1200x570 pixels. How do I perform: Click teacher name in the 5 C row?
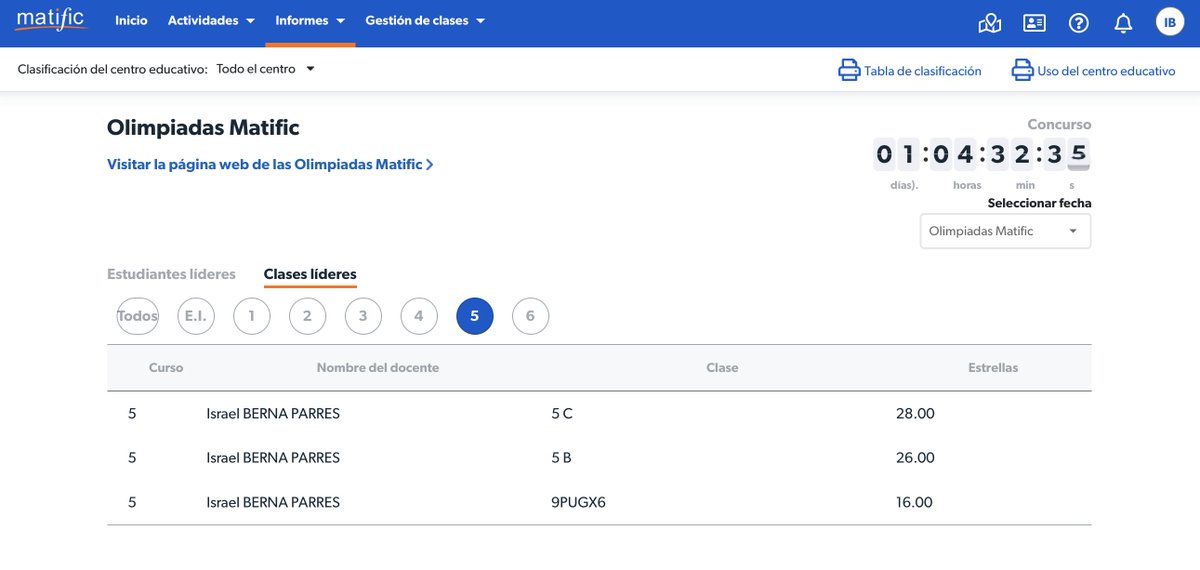pyautogui.click(x=273, y=413)
